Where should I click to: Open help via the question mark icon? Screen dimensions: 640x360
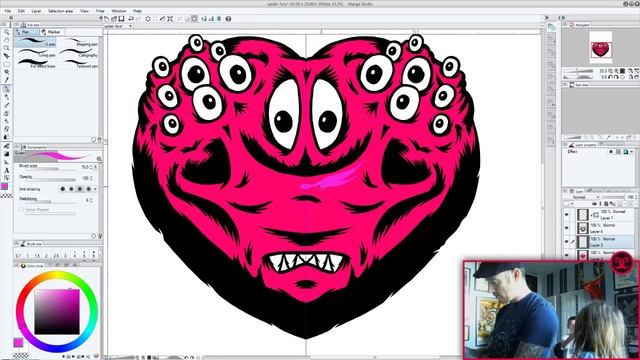[229, 19]
